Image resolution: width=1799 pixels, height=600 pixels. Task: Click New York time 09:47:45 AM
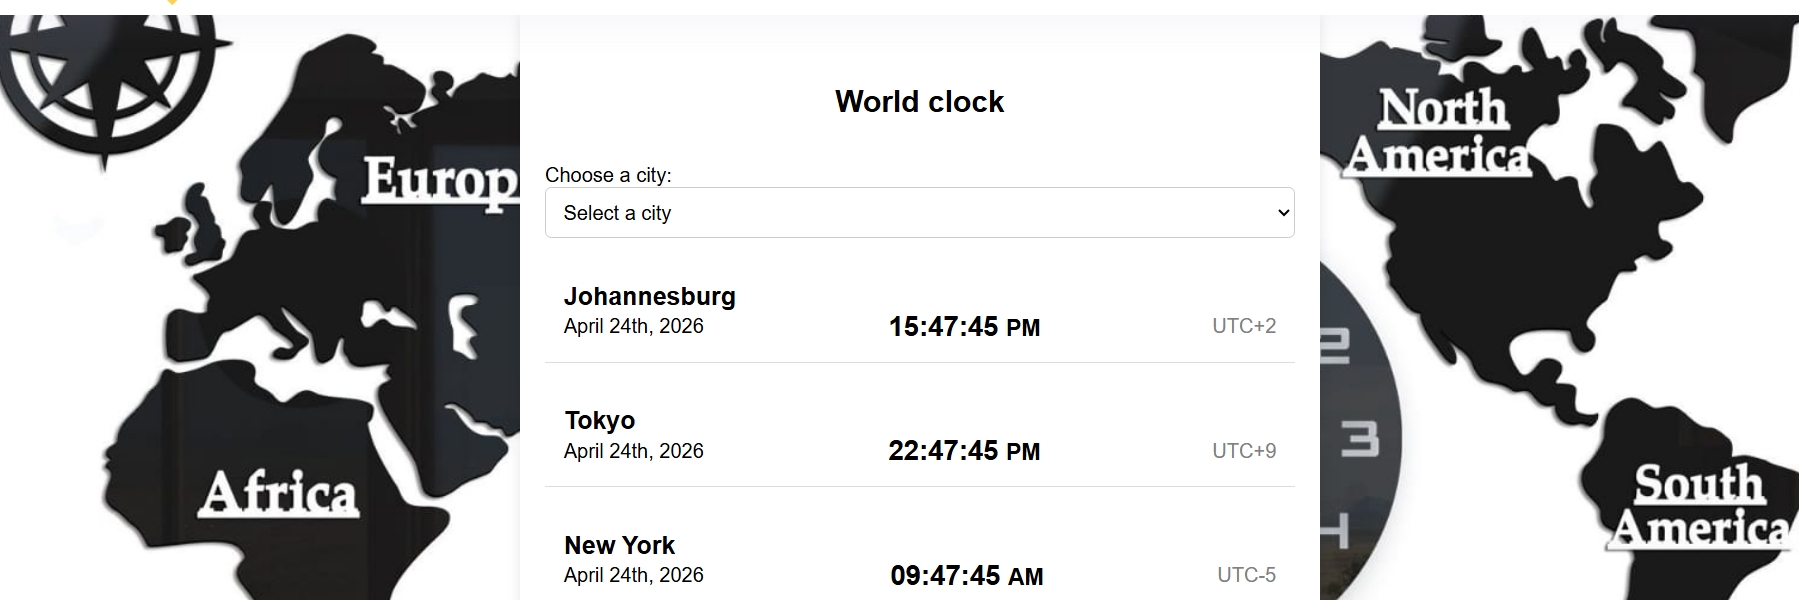pyautogui.click(x=966, y=576)
